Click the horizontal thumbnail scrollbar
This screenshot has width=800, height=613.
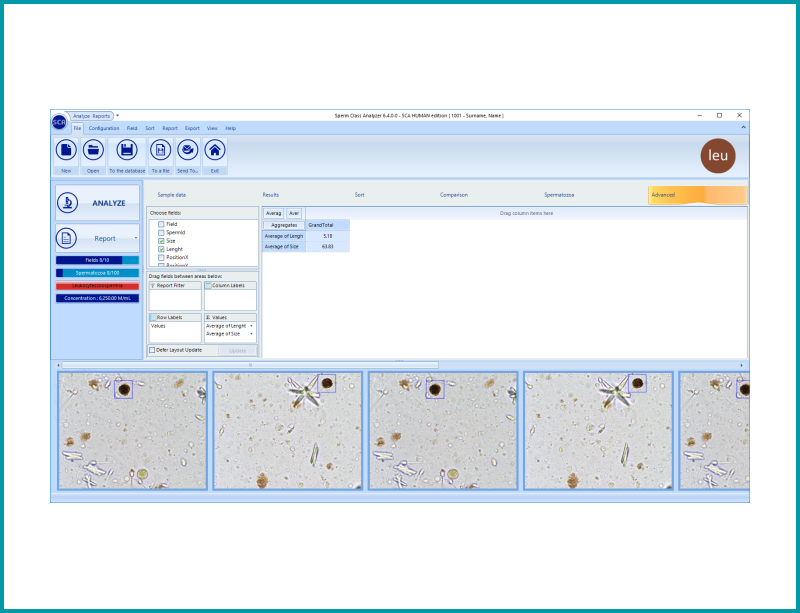[250, 365]
